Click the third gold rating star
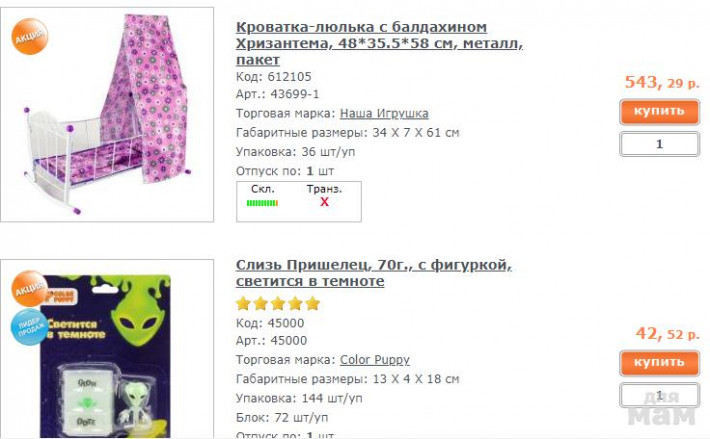This screenshot has height=439, width=710. click(278, 303)
